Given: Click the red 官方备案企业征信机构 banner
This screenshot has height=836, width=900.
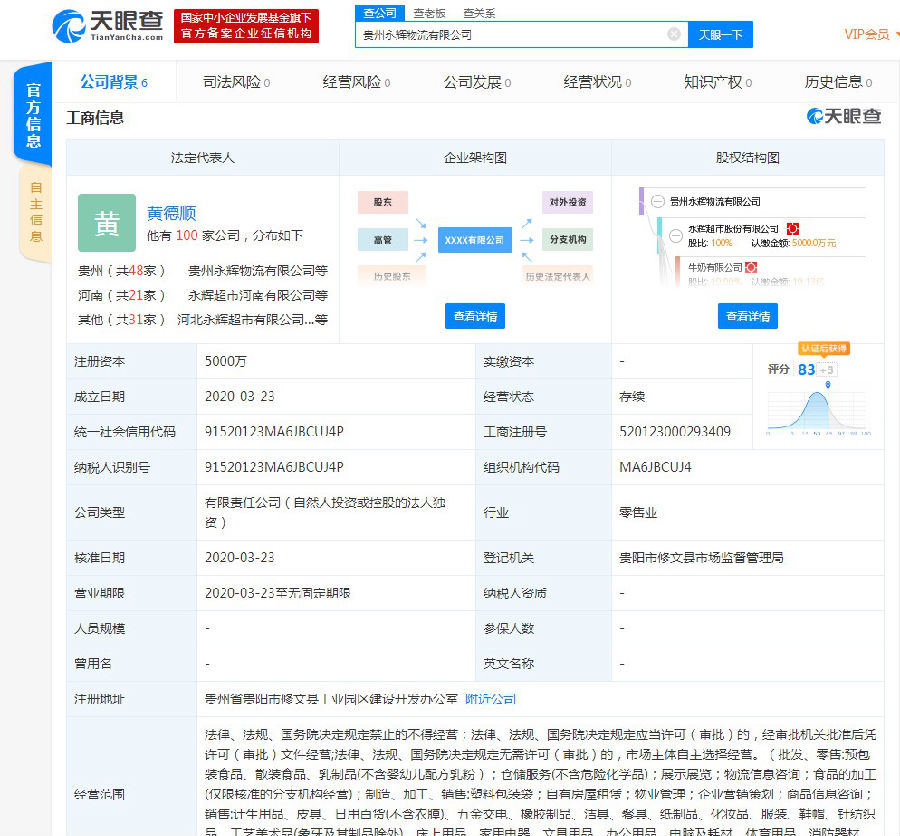Looking at the screenshot, I should point(246,26).
